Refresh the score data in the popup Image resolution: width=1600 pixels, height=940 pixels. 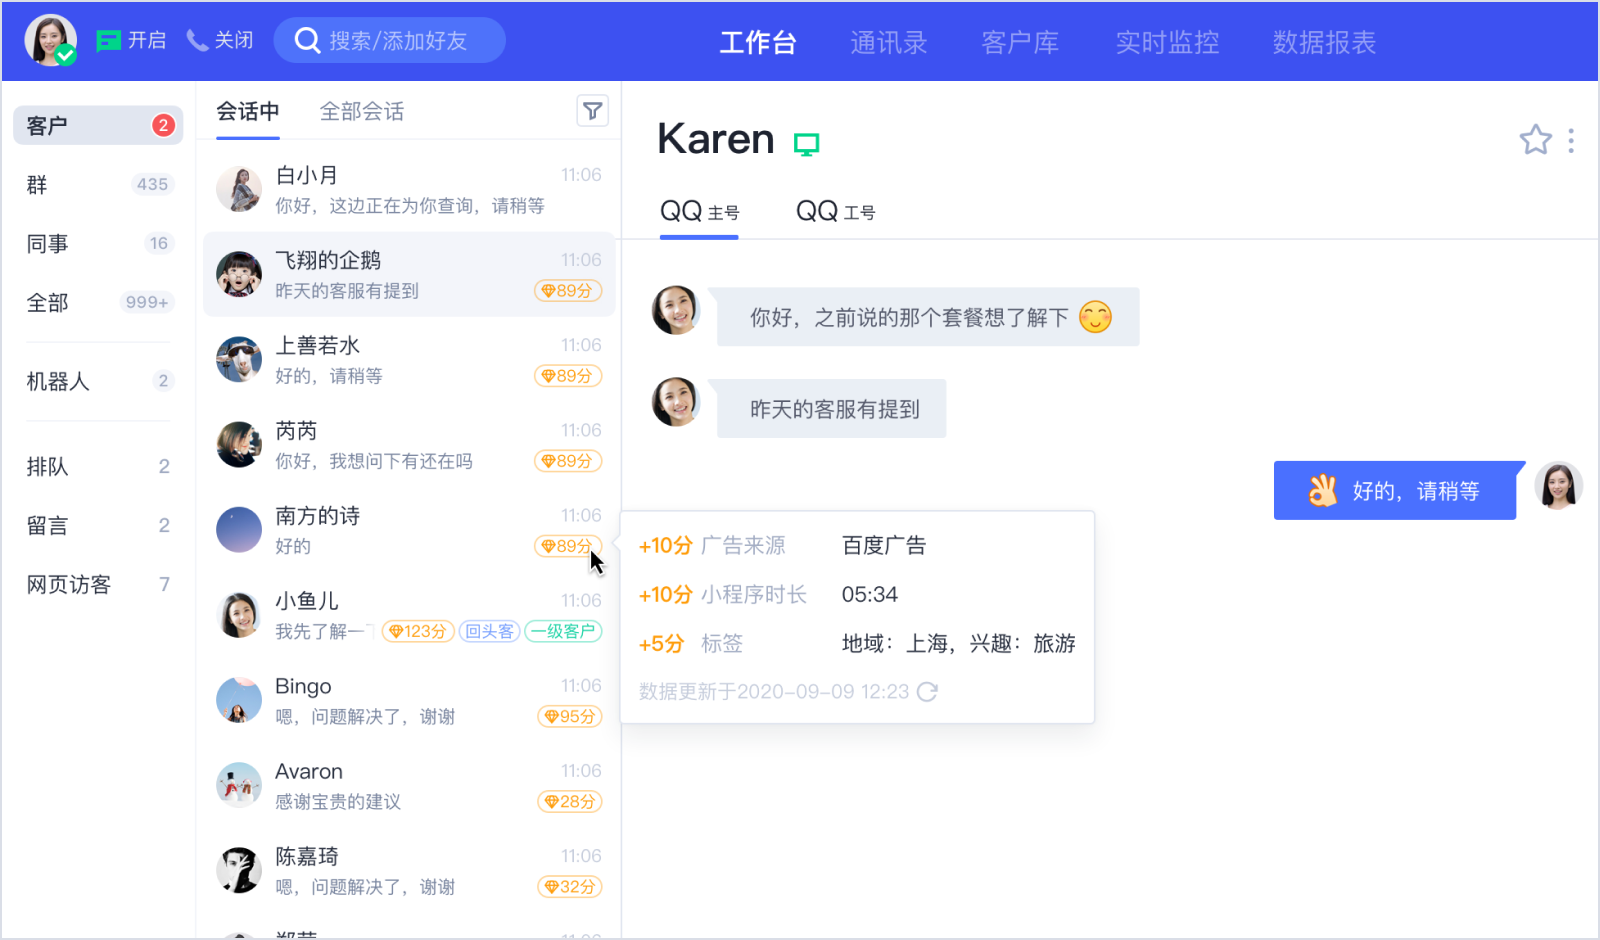tap(927, 692)
